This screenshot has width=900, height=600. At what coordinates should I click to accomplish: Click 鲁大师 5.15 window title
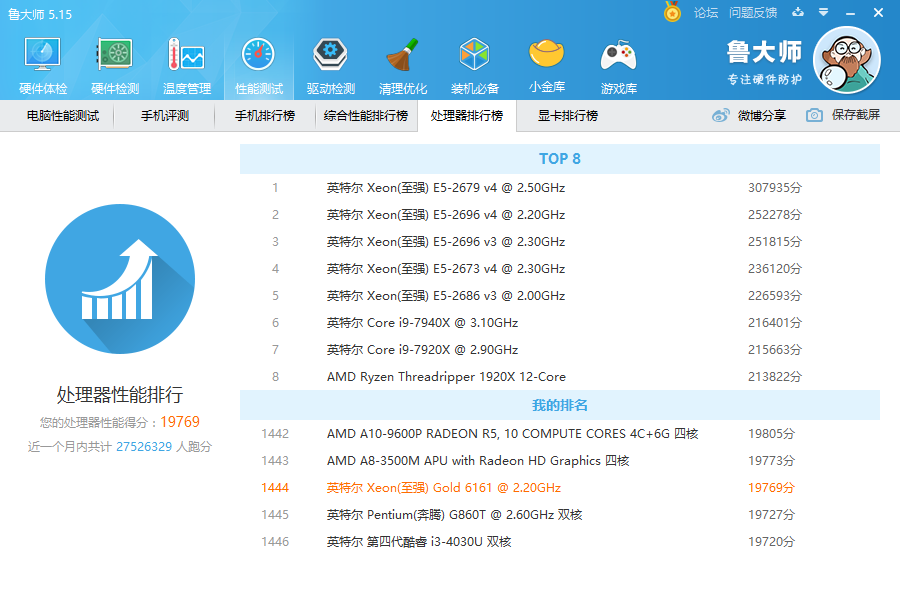pos(40,14)
